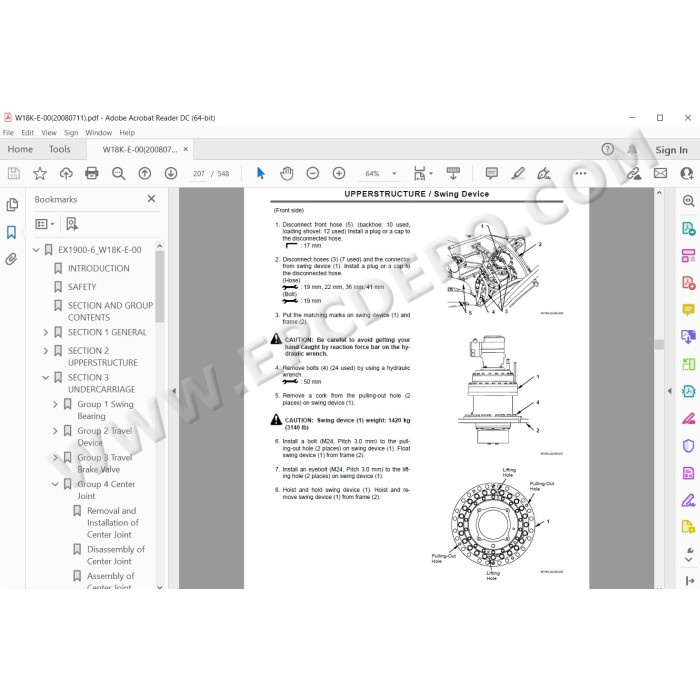Collapse the EX1900-6_W18K-E-00 bookmark
700x700 pixels.
(x=36, y=250)
